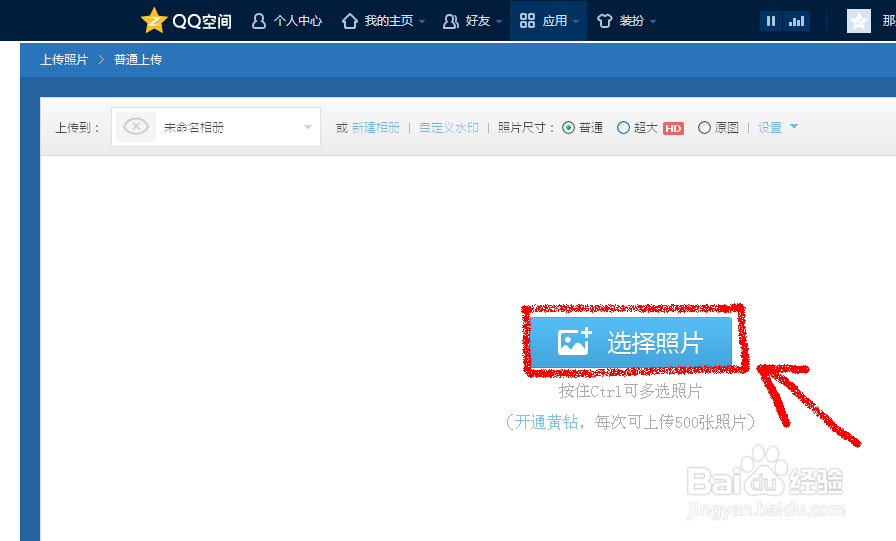Image resolution: width=896 pixels, height=541 pixels.
Task: Click the red HD badge
Action: click(x=673, y=128)
